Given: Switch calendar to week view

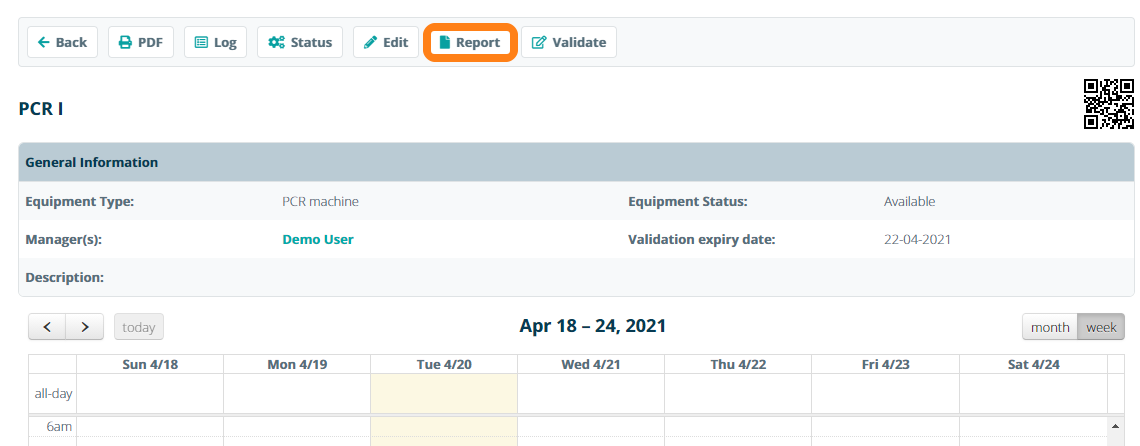Looking at the screenshot, I should [1101, 327].
